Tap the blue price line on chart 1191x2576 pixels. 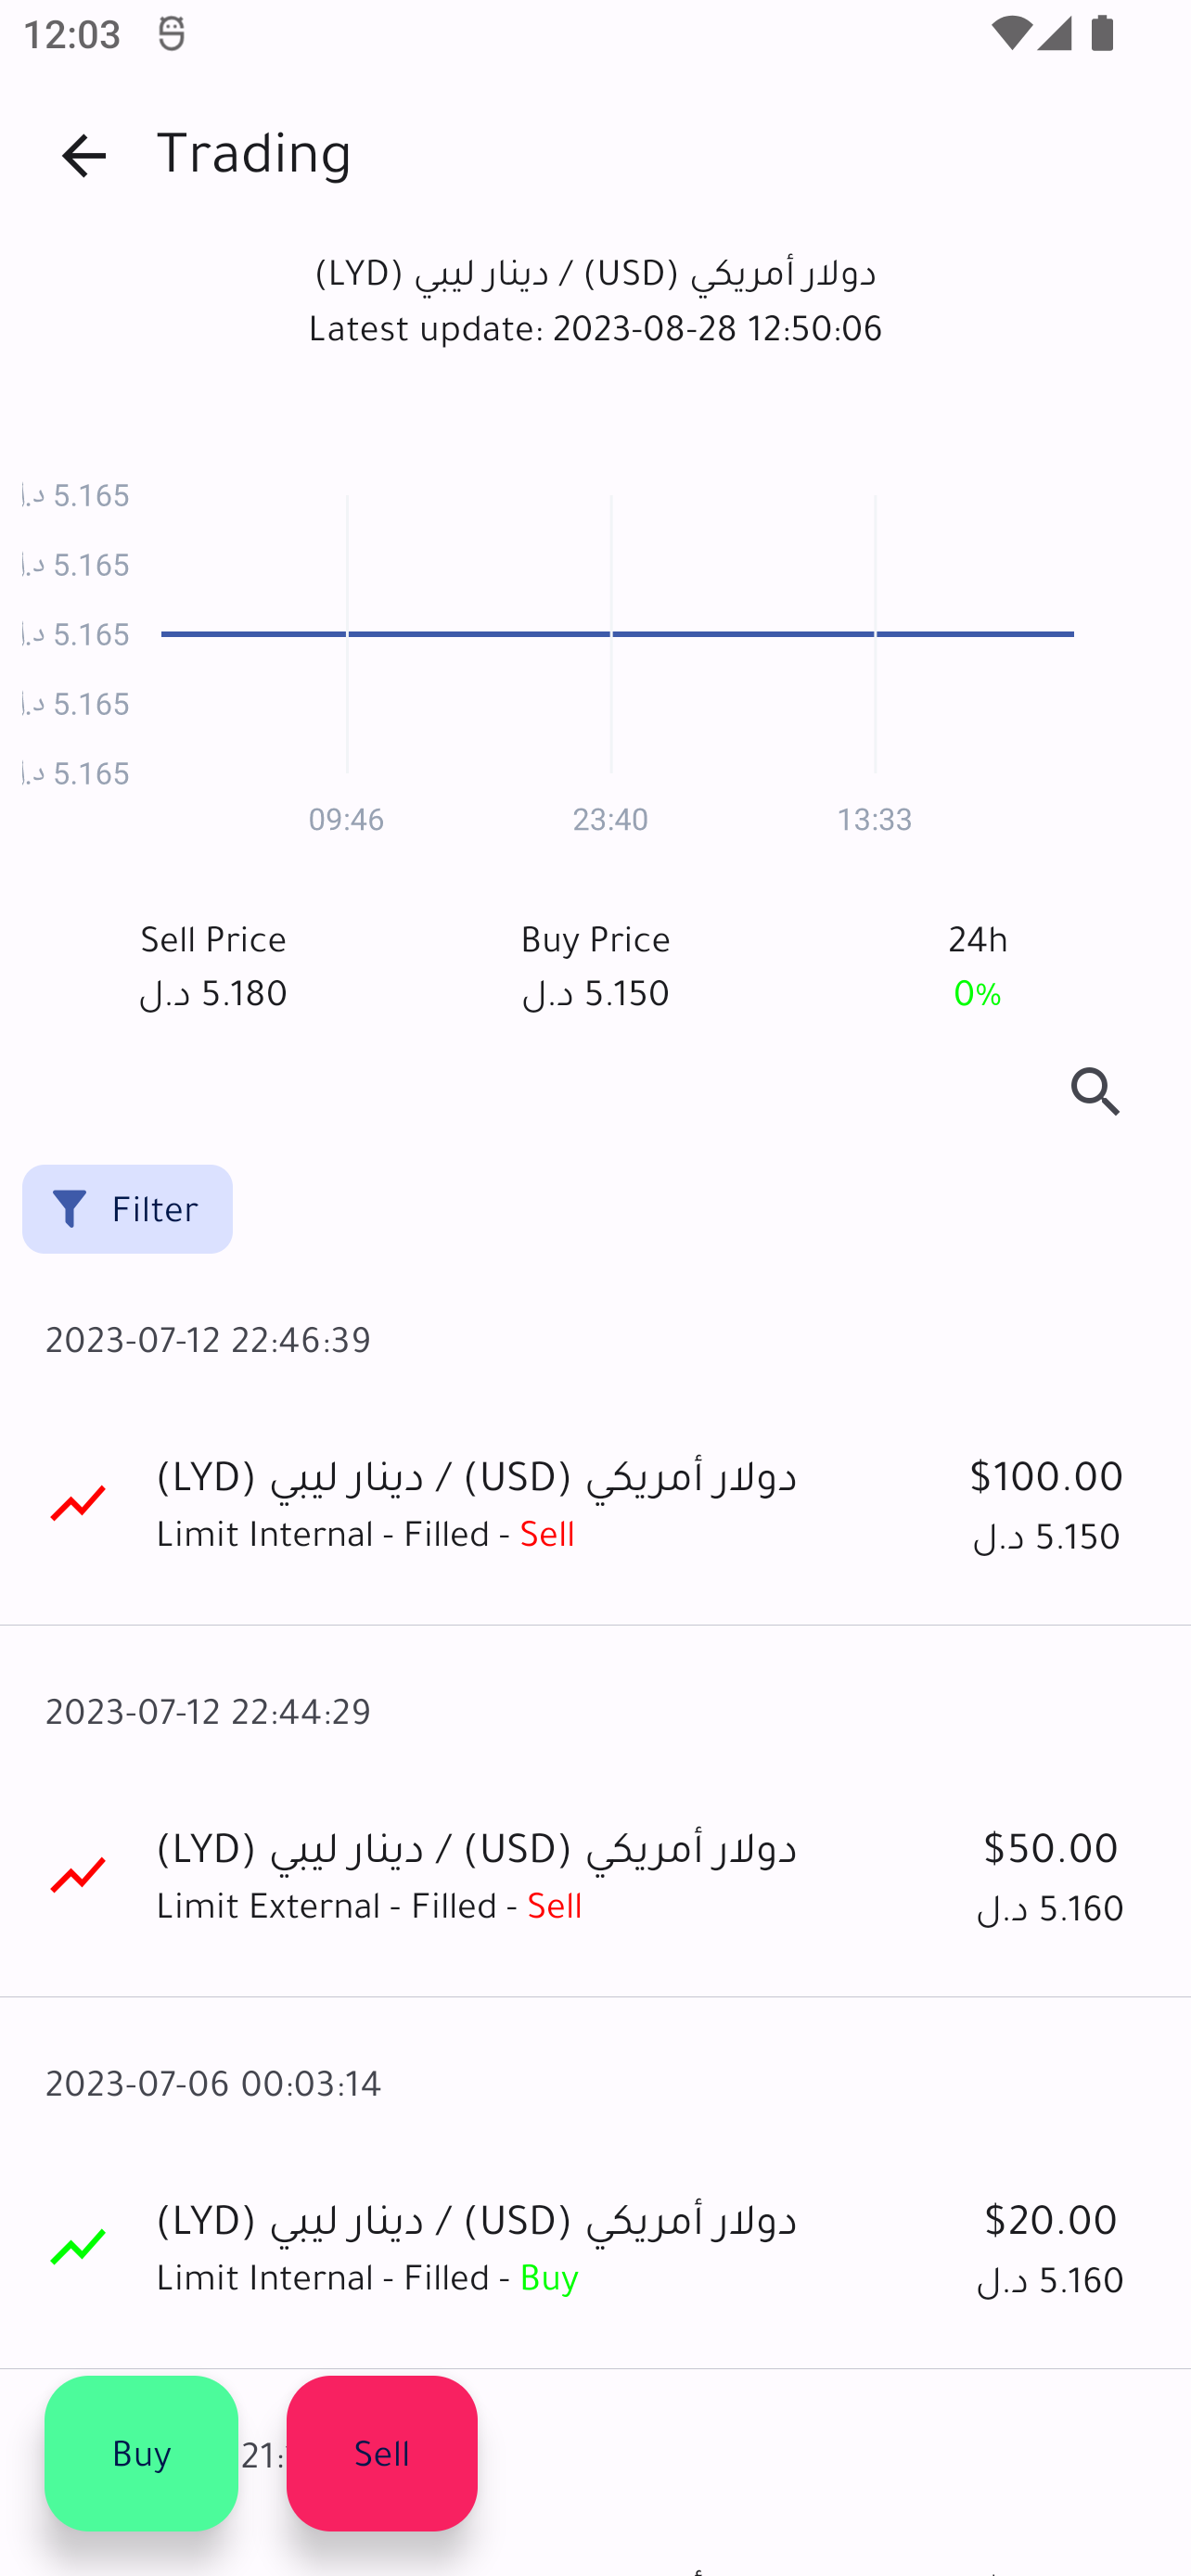[480, 634]
